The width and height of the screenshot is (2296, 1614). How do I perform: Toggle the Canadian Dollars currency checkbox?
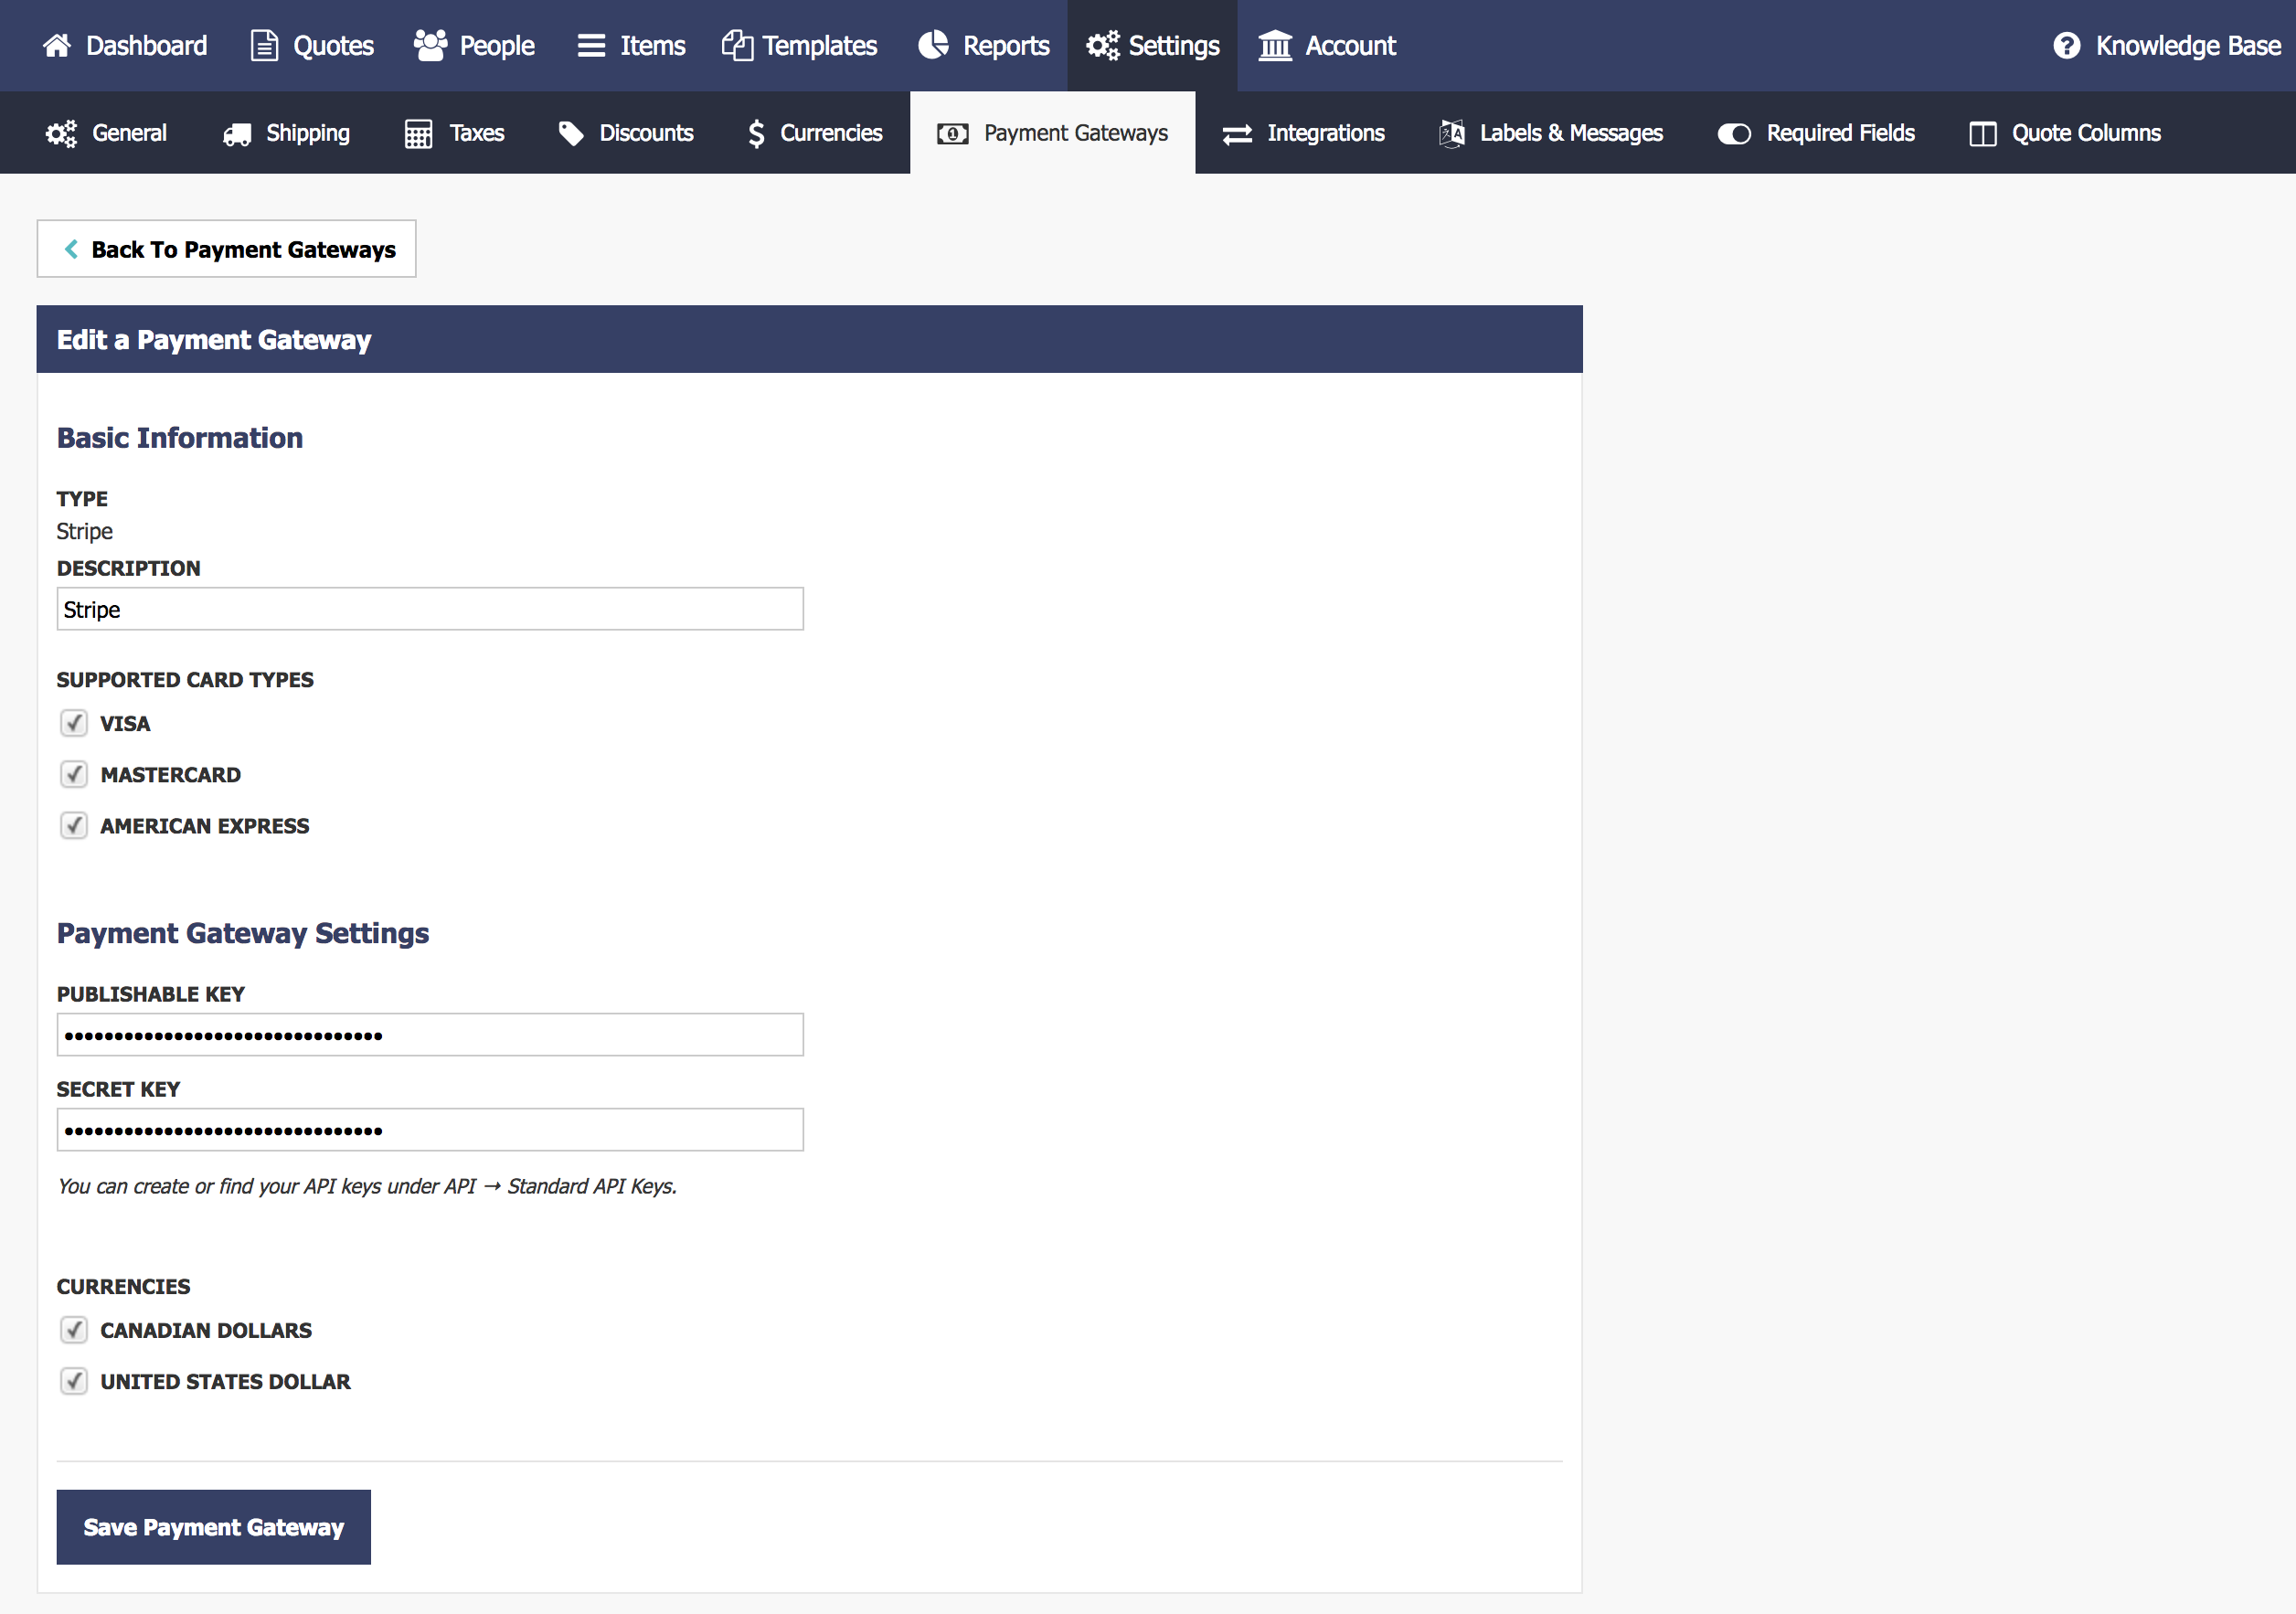[74, 1330]
